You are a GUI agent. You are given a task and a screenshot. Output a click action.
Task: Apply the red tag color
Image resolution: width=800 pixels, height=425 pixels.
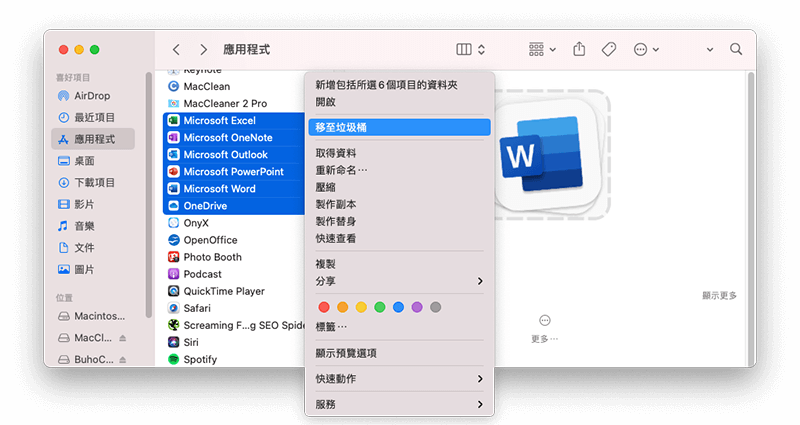click(323, 307)
